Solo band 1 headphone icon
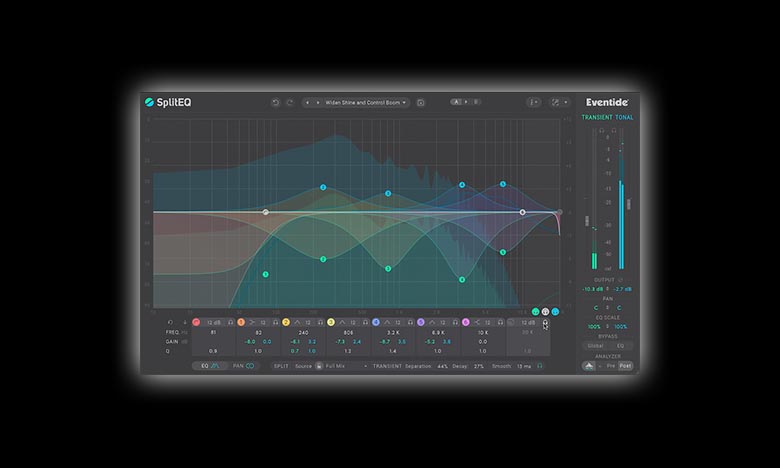 point(276,322)
